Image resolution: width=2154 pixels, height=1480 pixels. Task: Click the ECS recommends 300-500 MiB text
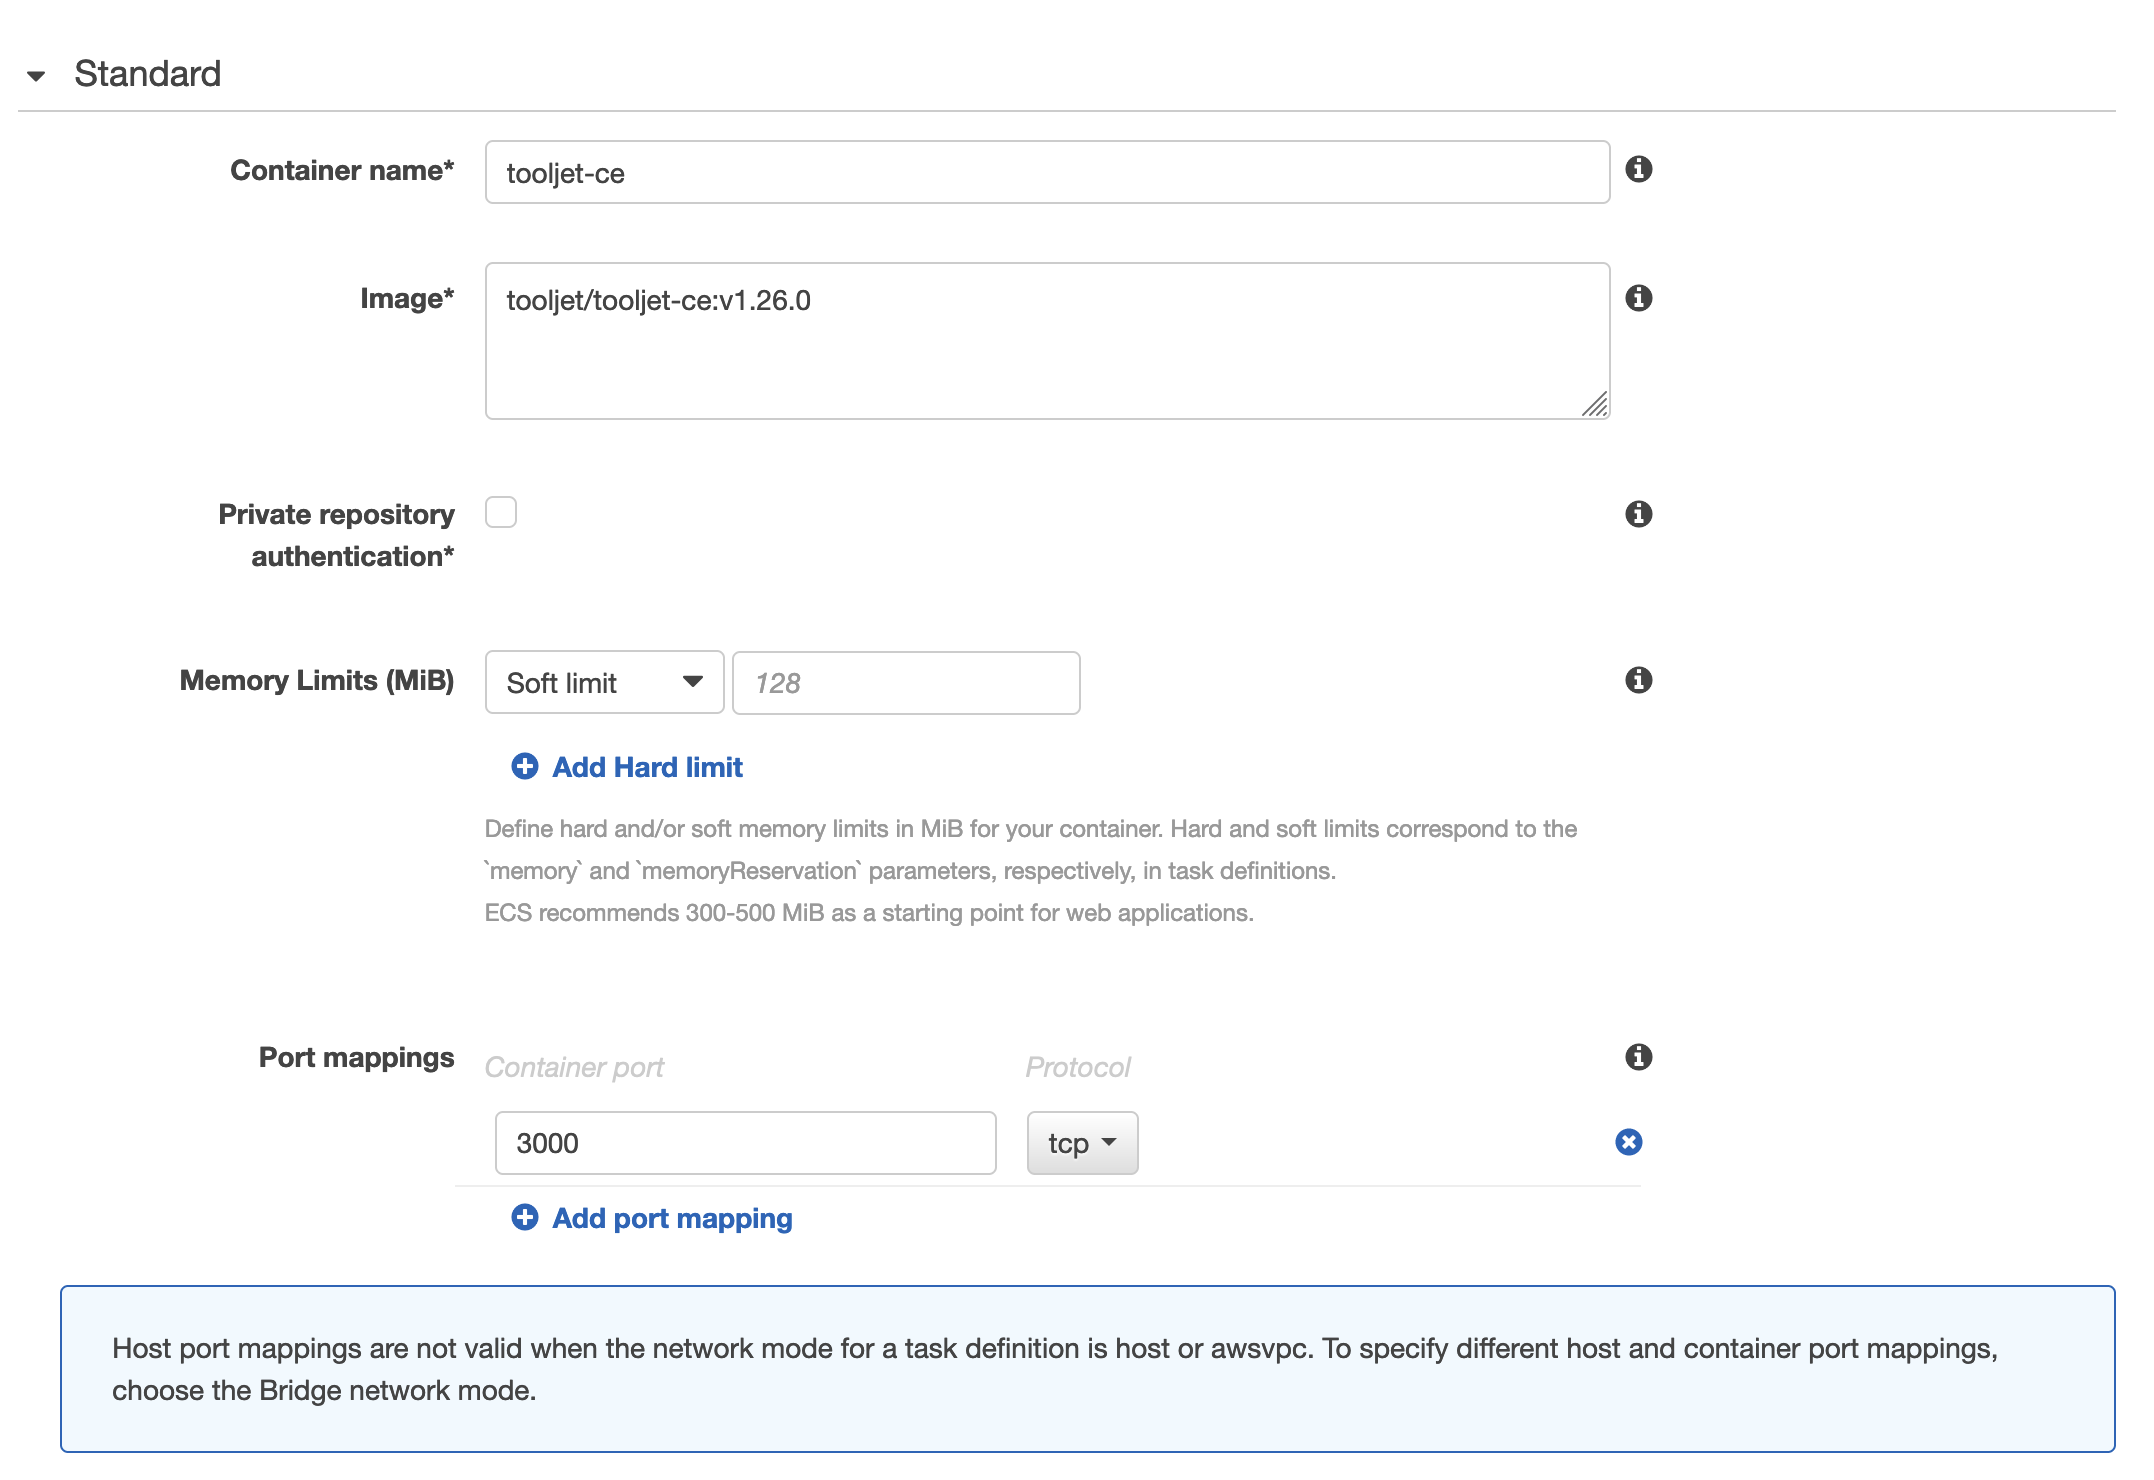(x=869, y=913)
